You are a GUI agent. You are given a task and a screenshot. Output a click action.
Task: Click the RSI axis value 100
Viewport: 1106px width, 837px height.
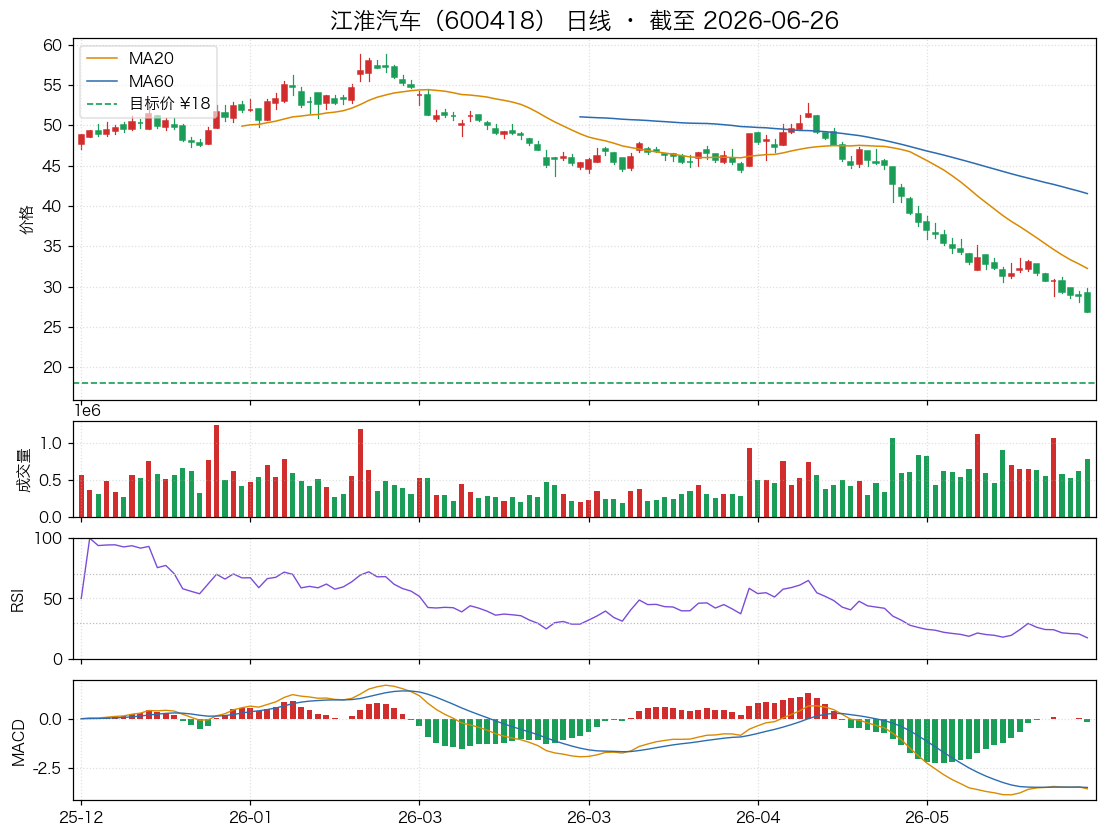(48, 539)
